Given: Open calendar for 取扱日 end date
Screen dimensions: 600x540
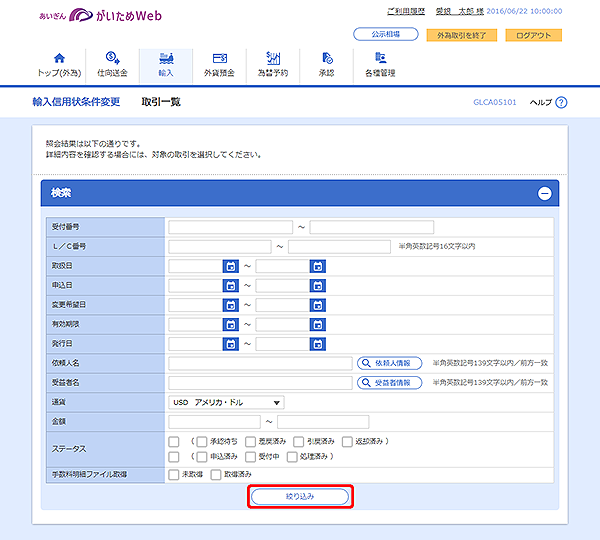Looking at the screenshot, I should click(318, 266).
